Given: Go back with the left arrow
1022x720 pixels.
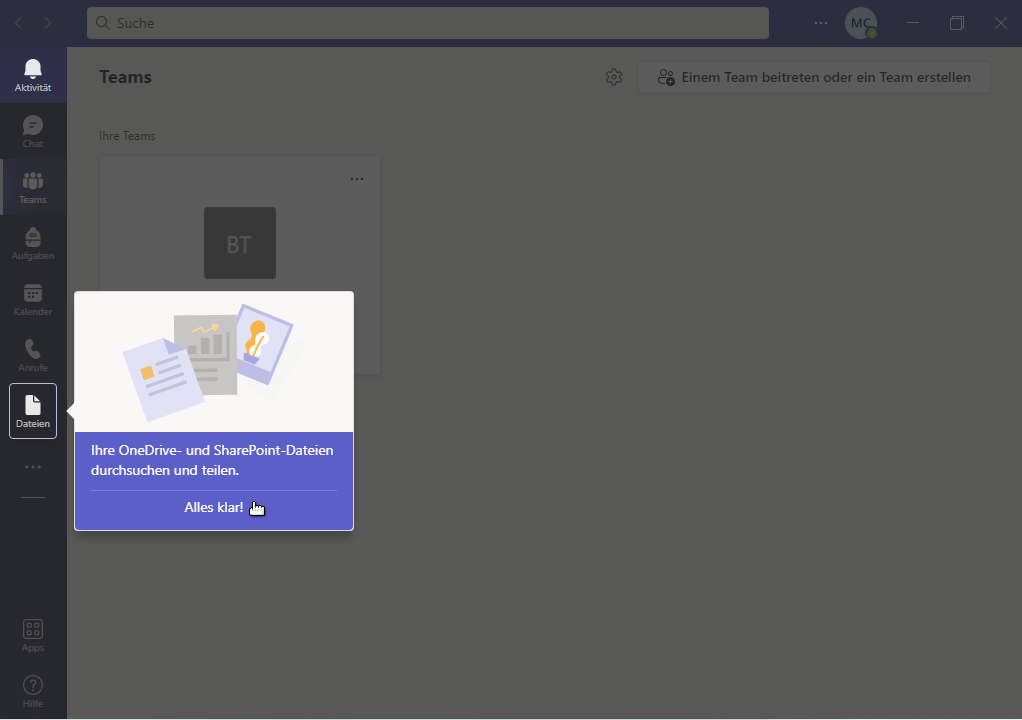Looking at the screenshot, I should pos(19,23).
